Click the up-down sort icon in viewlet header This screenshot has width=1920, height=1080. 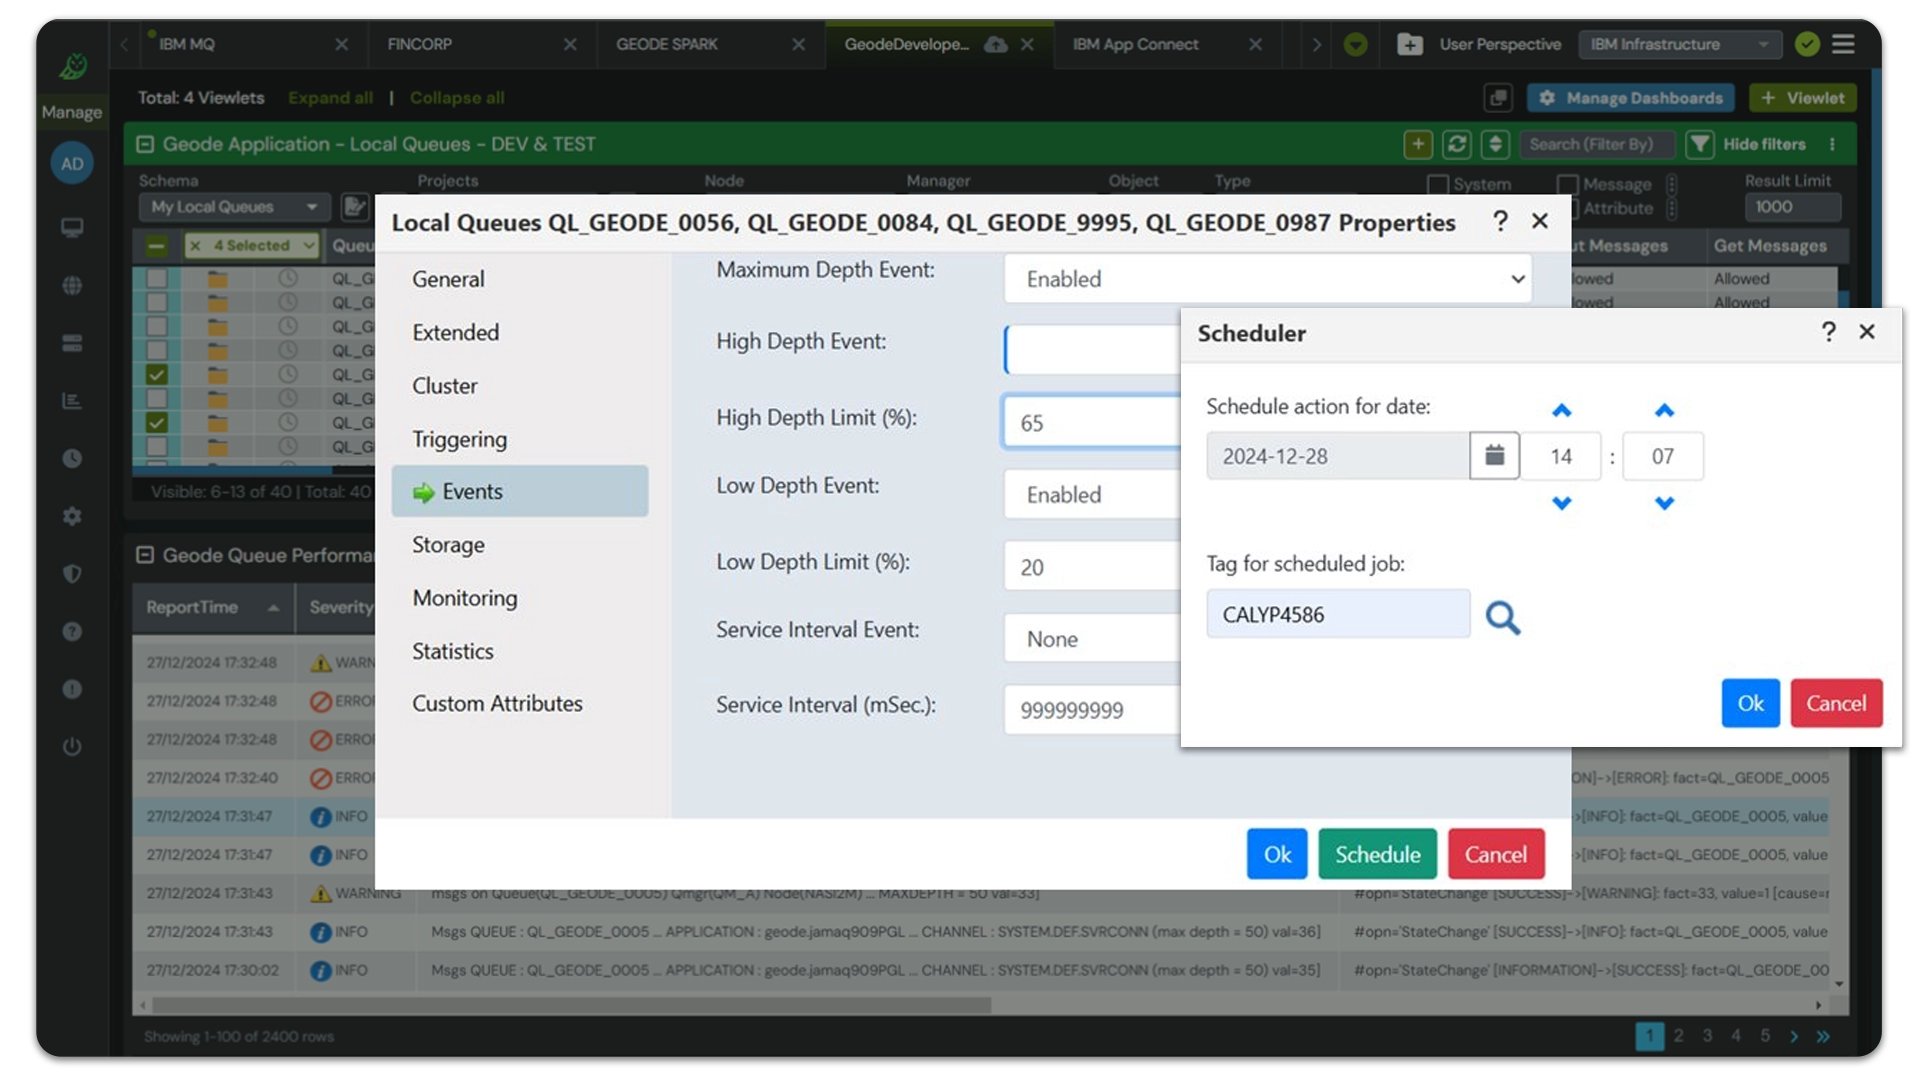pyautogui.click(x=1495, y=144)
